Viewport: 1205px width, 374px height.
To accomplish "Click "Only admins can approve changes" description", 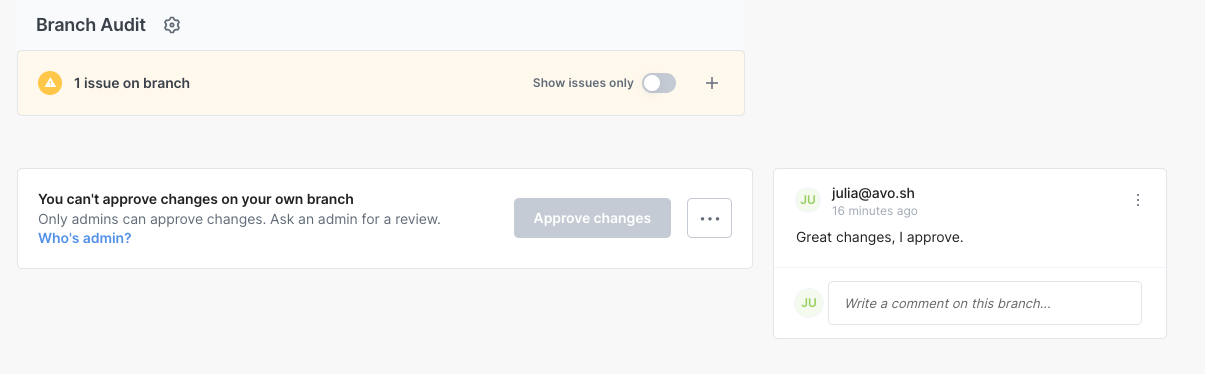I will [239, 218].
